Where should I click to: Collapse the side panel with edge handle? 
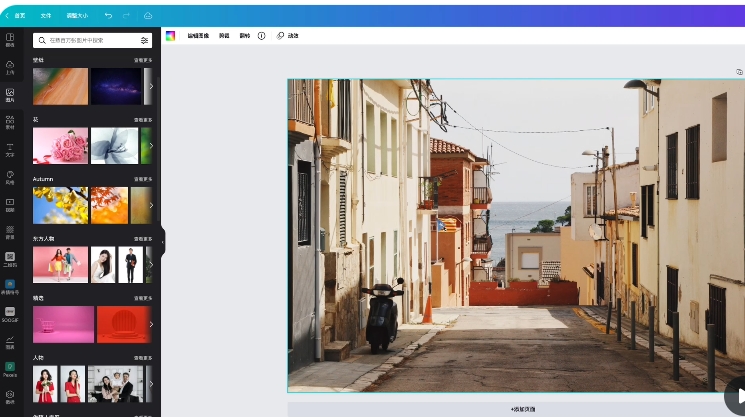162,242
